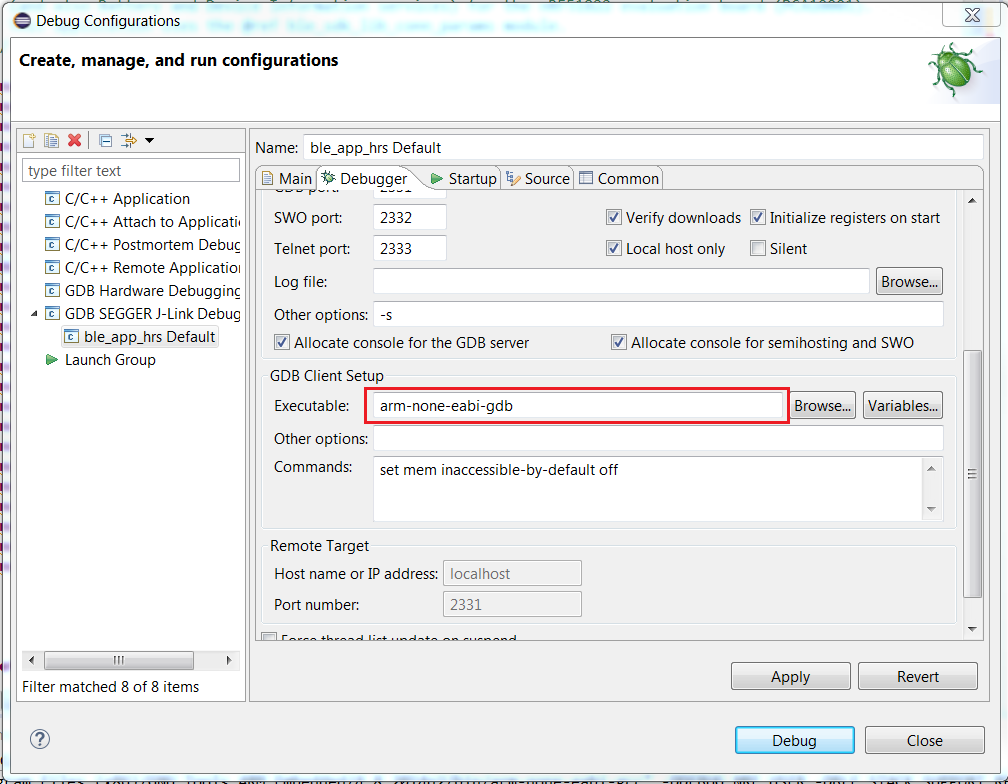Select C/C++ Application in the tree

[x=127, y=199]
